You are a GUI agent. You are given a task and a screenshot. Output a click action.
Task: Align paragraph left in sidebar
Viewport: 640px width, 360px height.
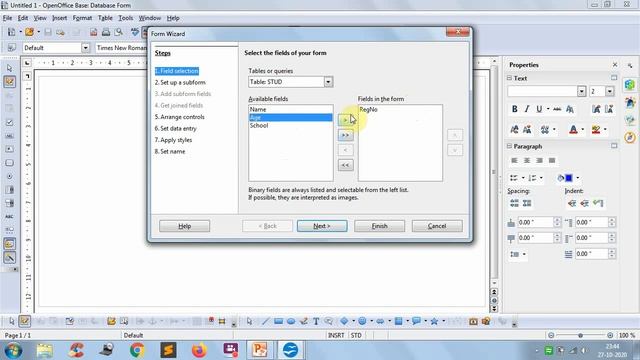click(514, 160)
